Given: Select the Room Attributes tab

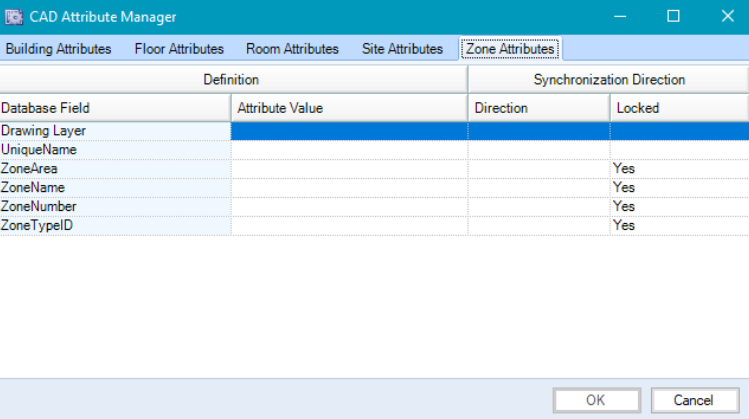Looking at the screenshot, I should click(293, 49).
